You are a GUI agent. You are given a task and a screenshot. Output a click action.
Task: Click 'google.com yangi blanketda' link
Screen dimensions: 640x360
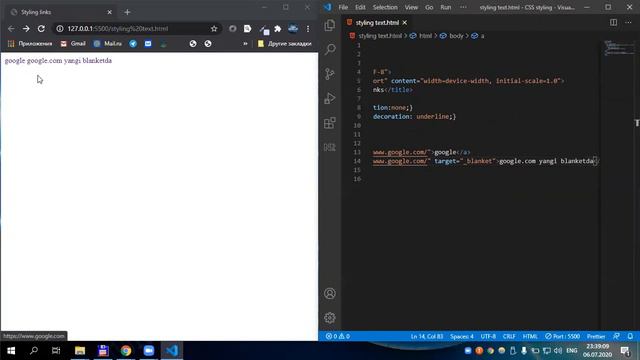[69, 60]
